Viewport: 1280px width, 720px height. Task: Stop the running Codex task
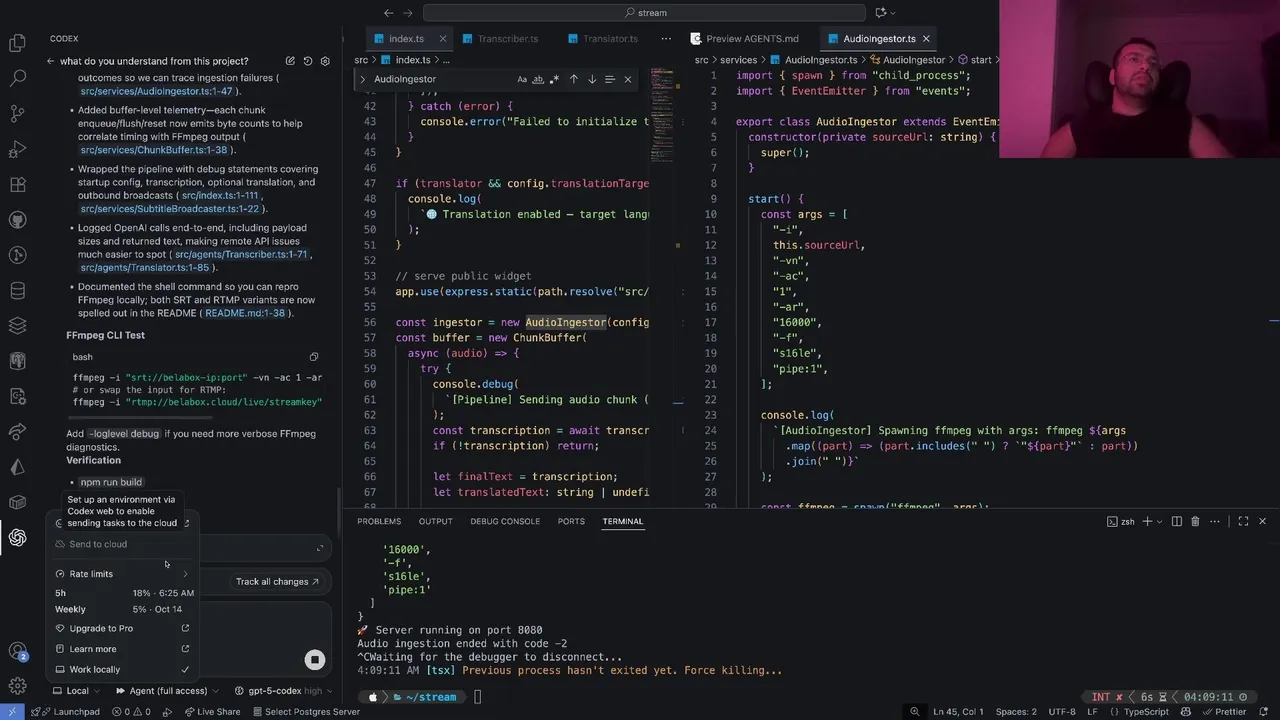point(315,659)
